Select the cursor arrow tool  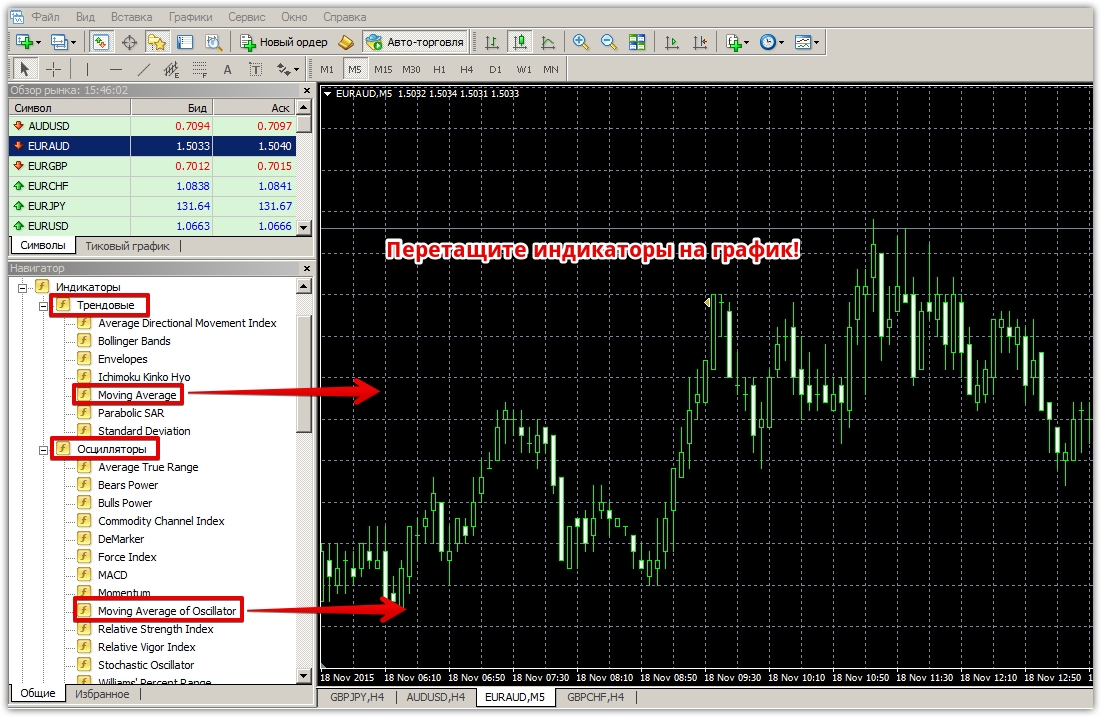(25, 69)
